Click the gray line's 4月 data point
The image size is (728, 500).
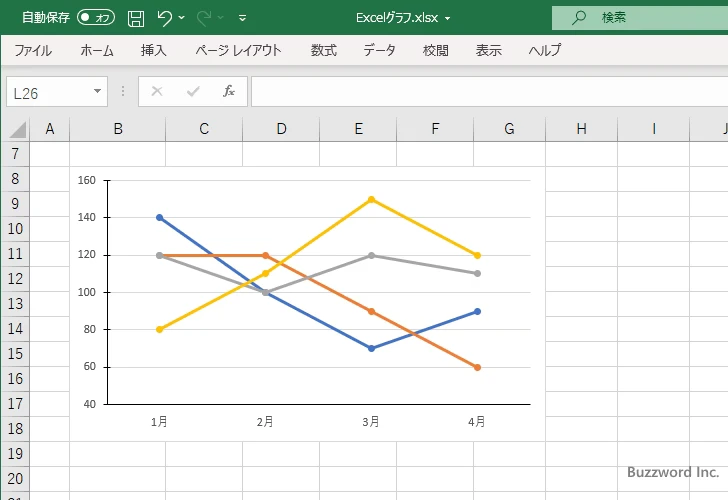[x=477, y=273]
